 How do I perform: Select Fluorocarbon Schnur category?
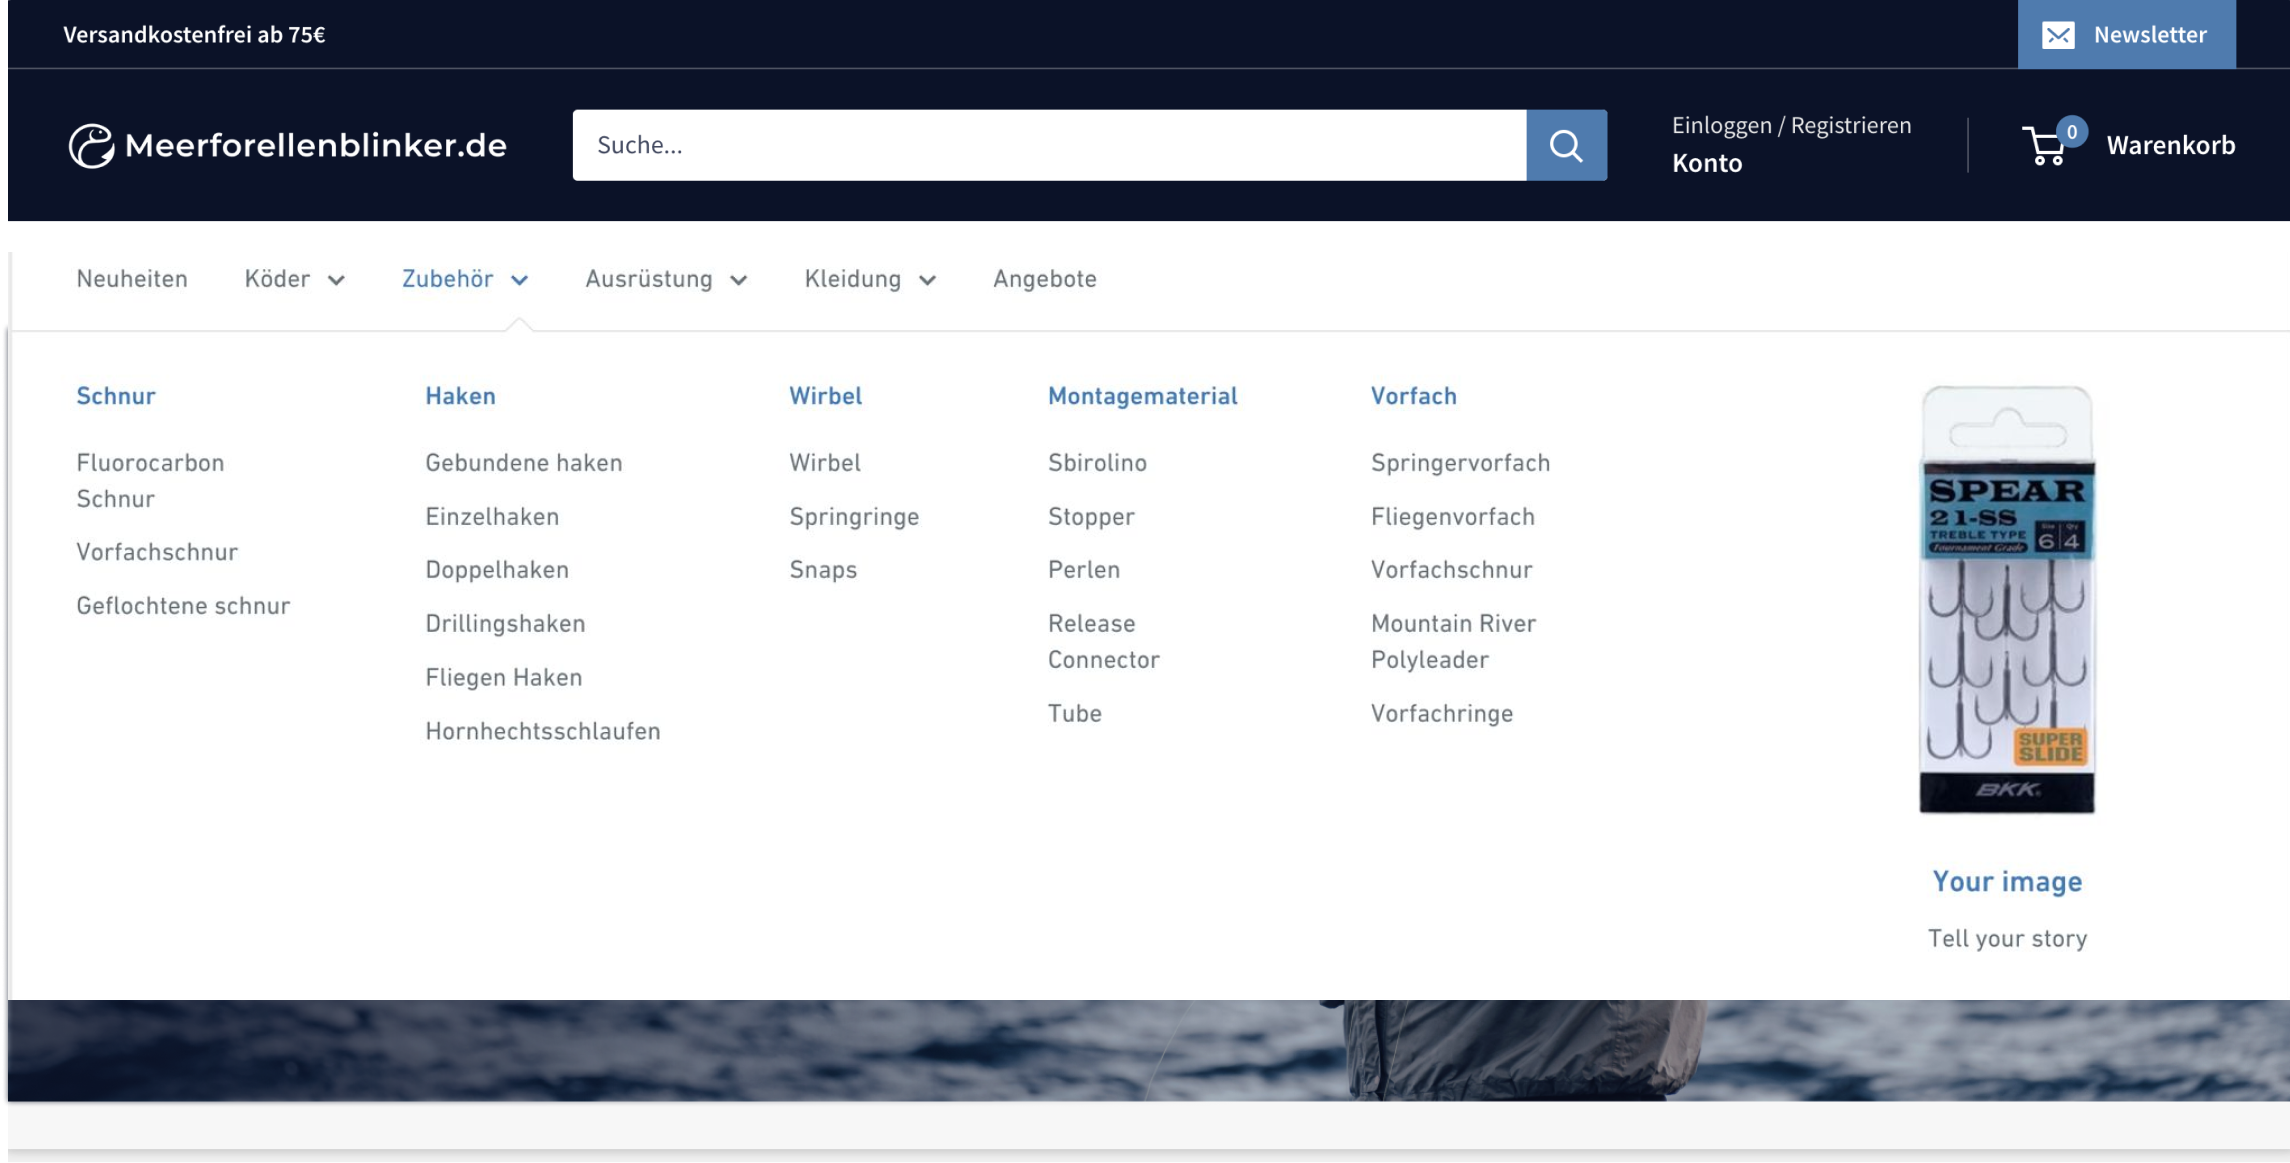coord(150,481)
